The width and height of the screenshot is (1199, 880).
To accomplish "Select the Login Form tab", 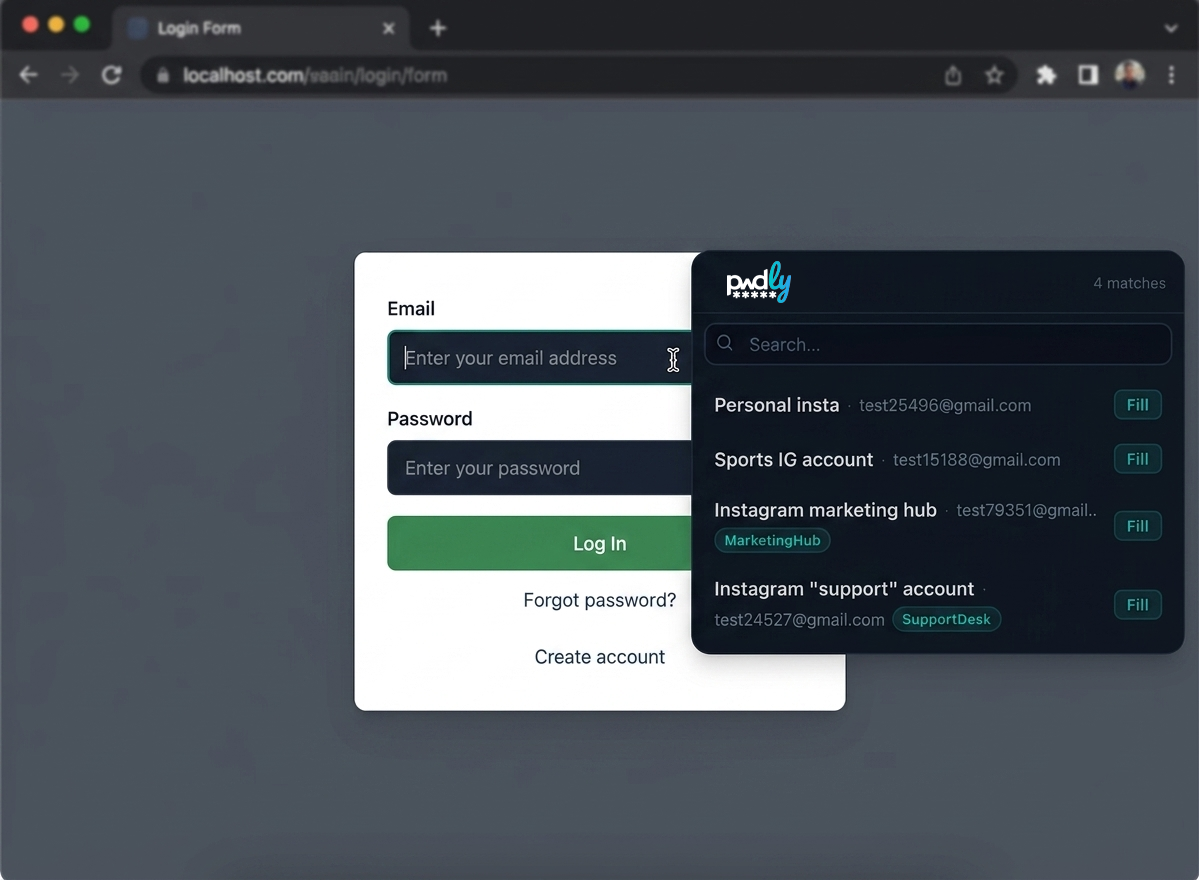I will [260, 28].
